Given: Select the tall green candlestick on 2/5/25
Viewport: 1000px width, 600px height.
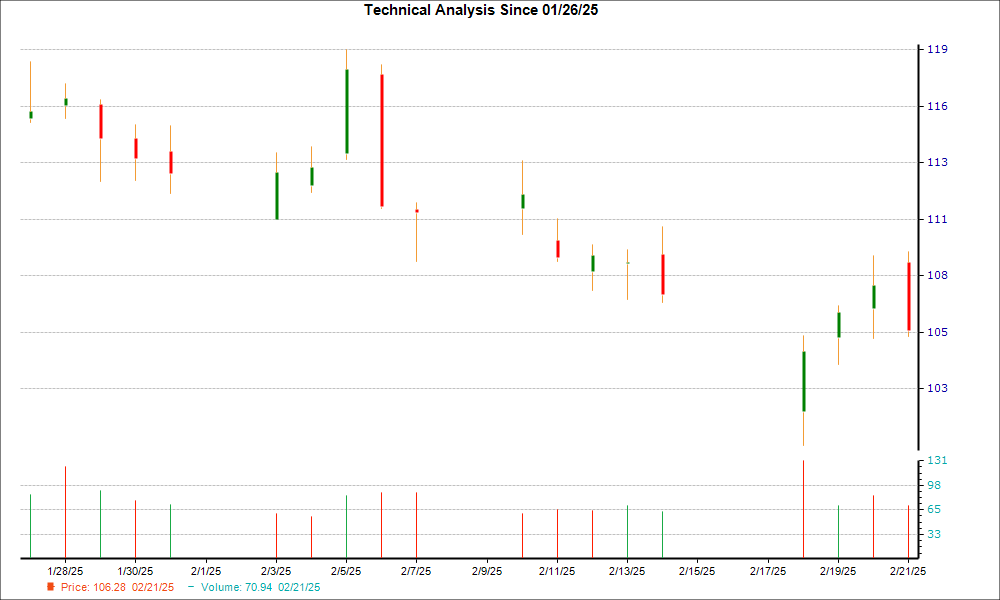Looking at the screenshot, I should [x=345, y=110].
